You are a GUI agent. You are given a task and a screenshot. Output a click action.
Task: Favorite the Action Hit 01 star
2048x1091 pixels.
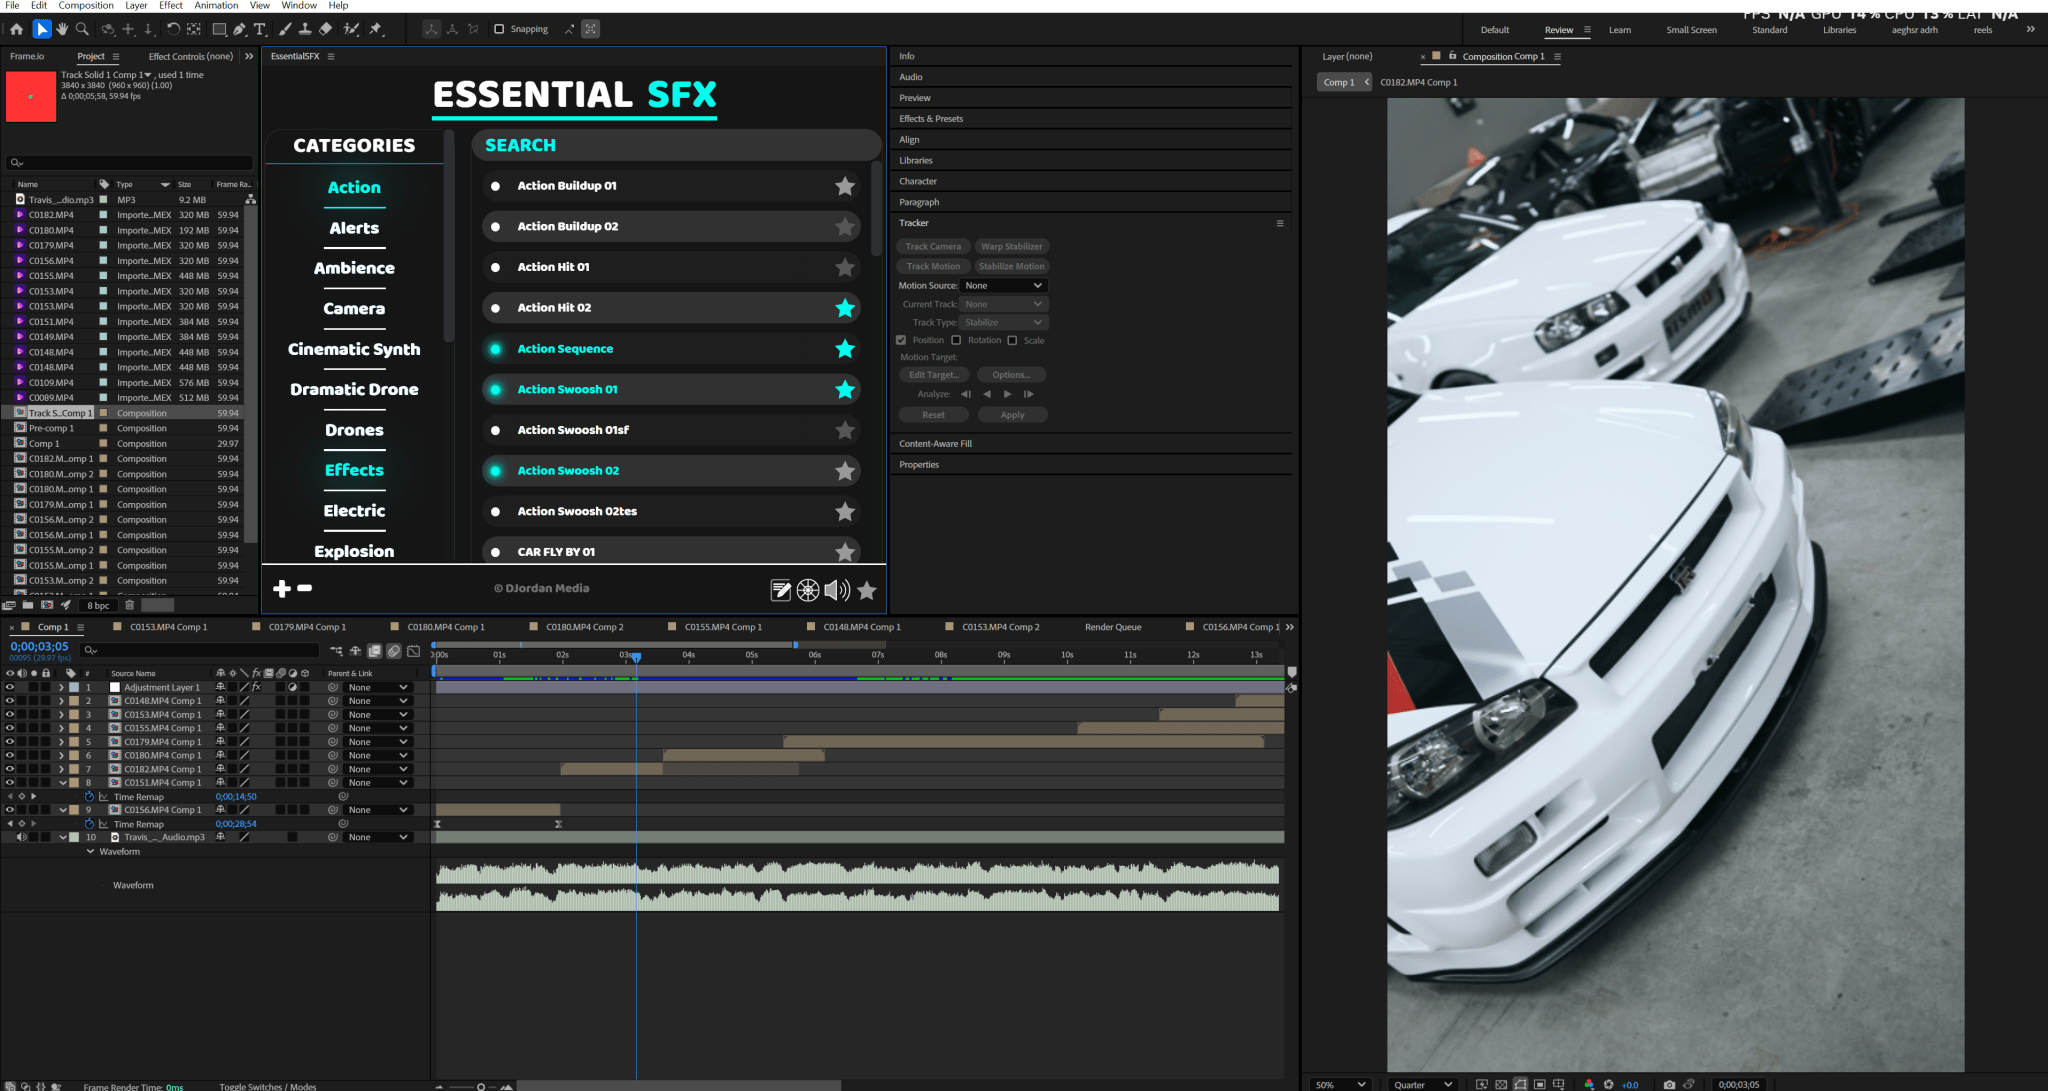pos(845,267)
